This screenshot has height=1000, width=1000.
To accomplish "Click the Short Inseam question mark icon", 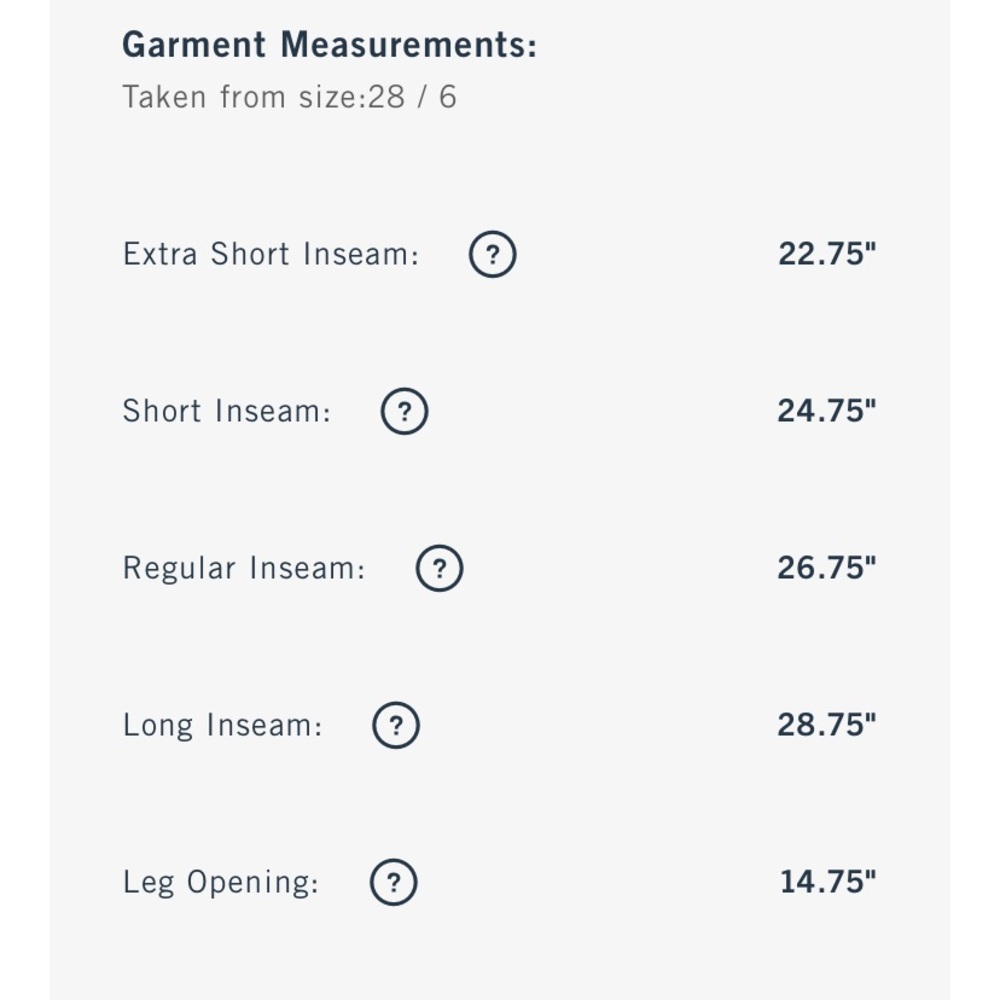I will pos(404,411).
